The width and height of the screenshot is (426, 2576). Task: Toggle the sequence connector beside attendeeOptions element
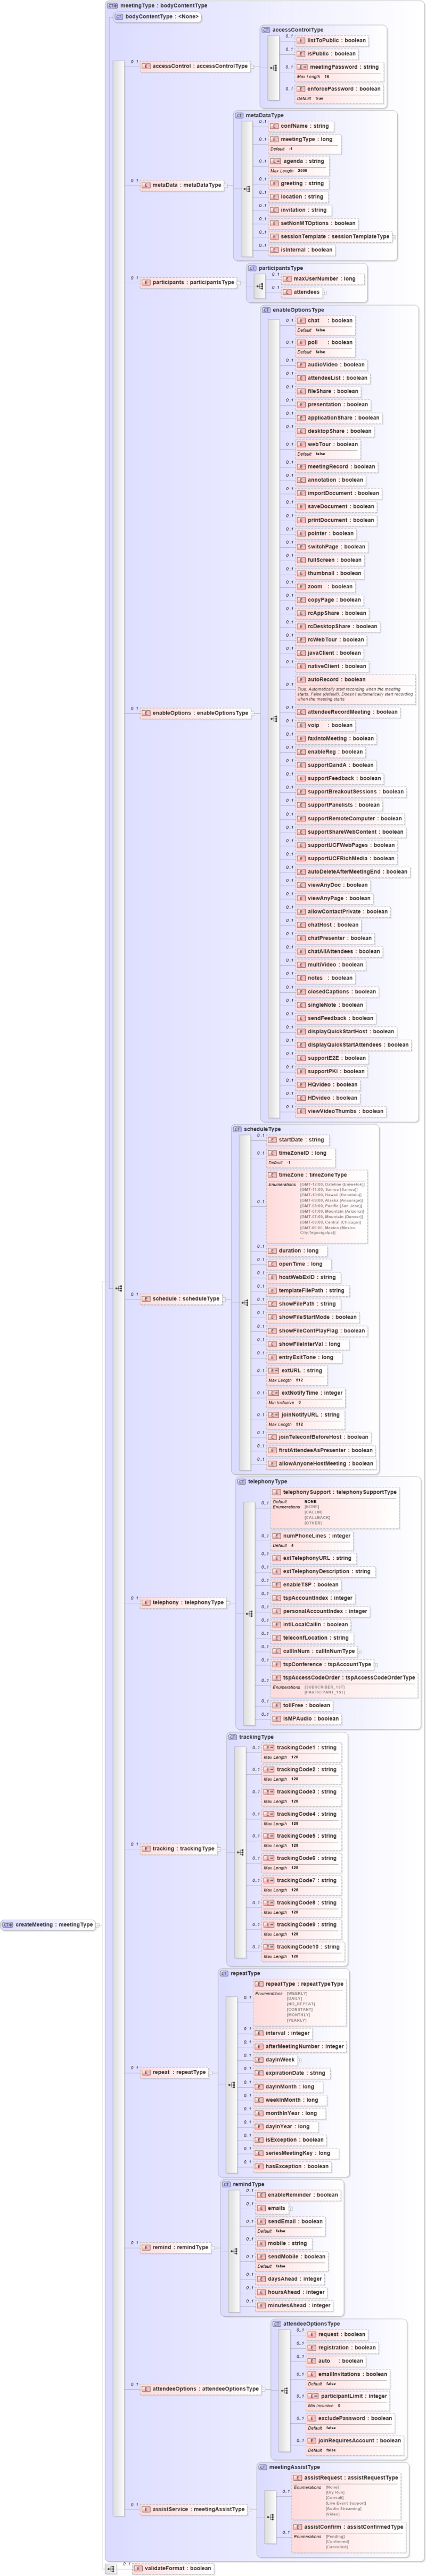coord(284,2391)
